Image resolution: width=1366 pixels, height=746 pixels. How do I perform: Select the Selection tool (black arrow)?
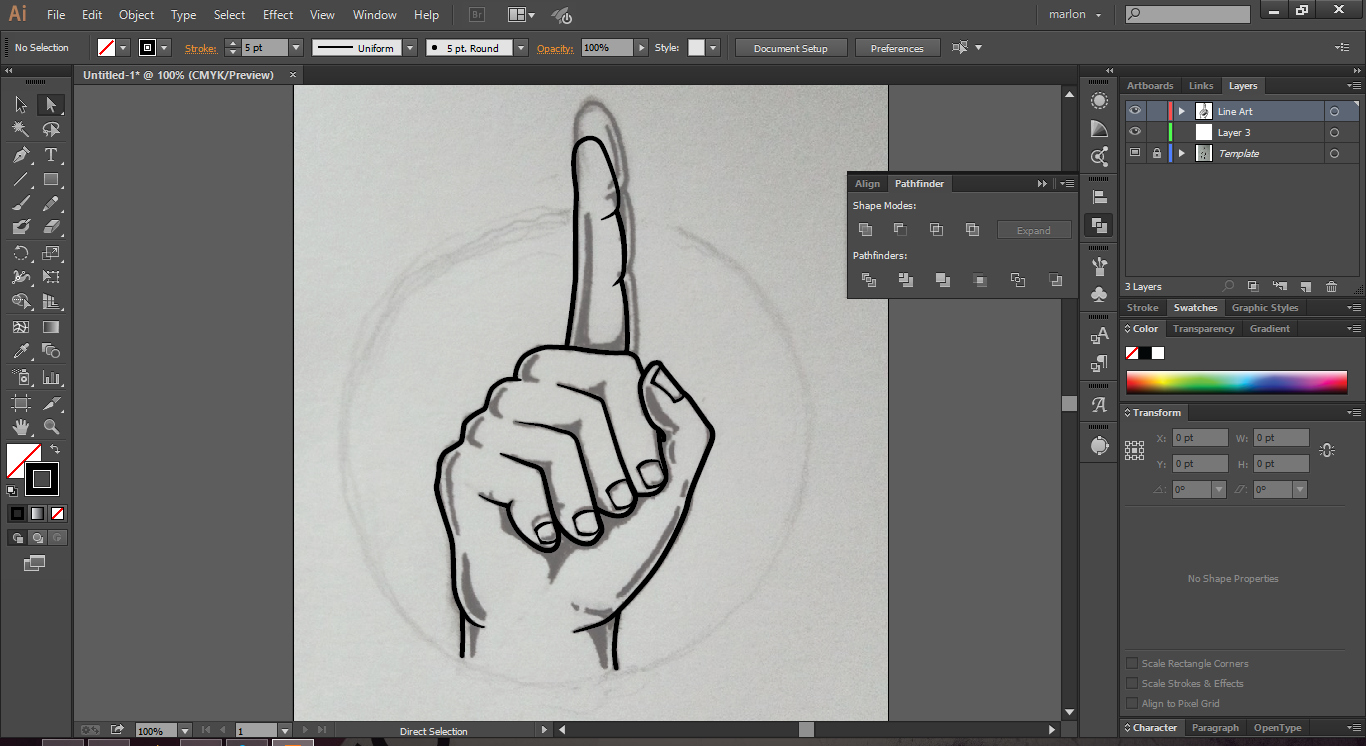point(21,105)
